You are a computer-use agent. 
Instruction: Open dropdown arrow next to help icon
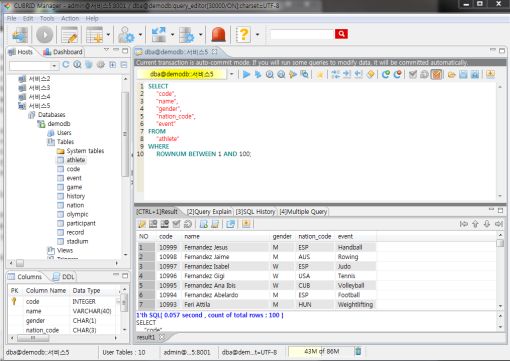pos(257,34)
